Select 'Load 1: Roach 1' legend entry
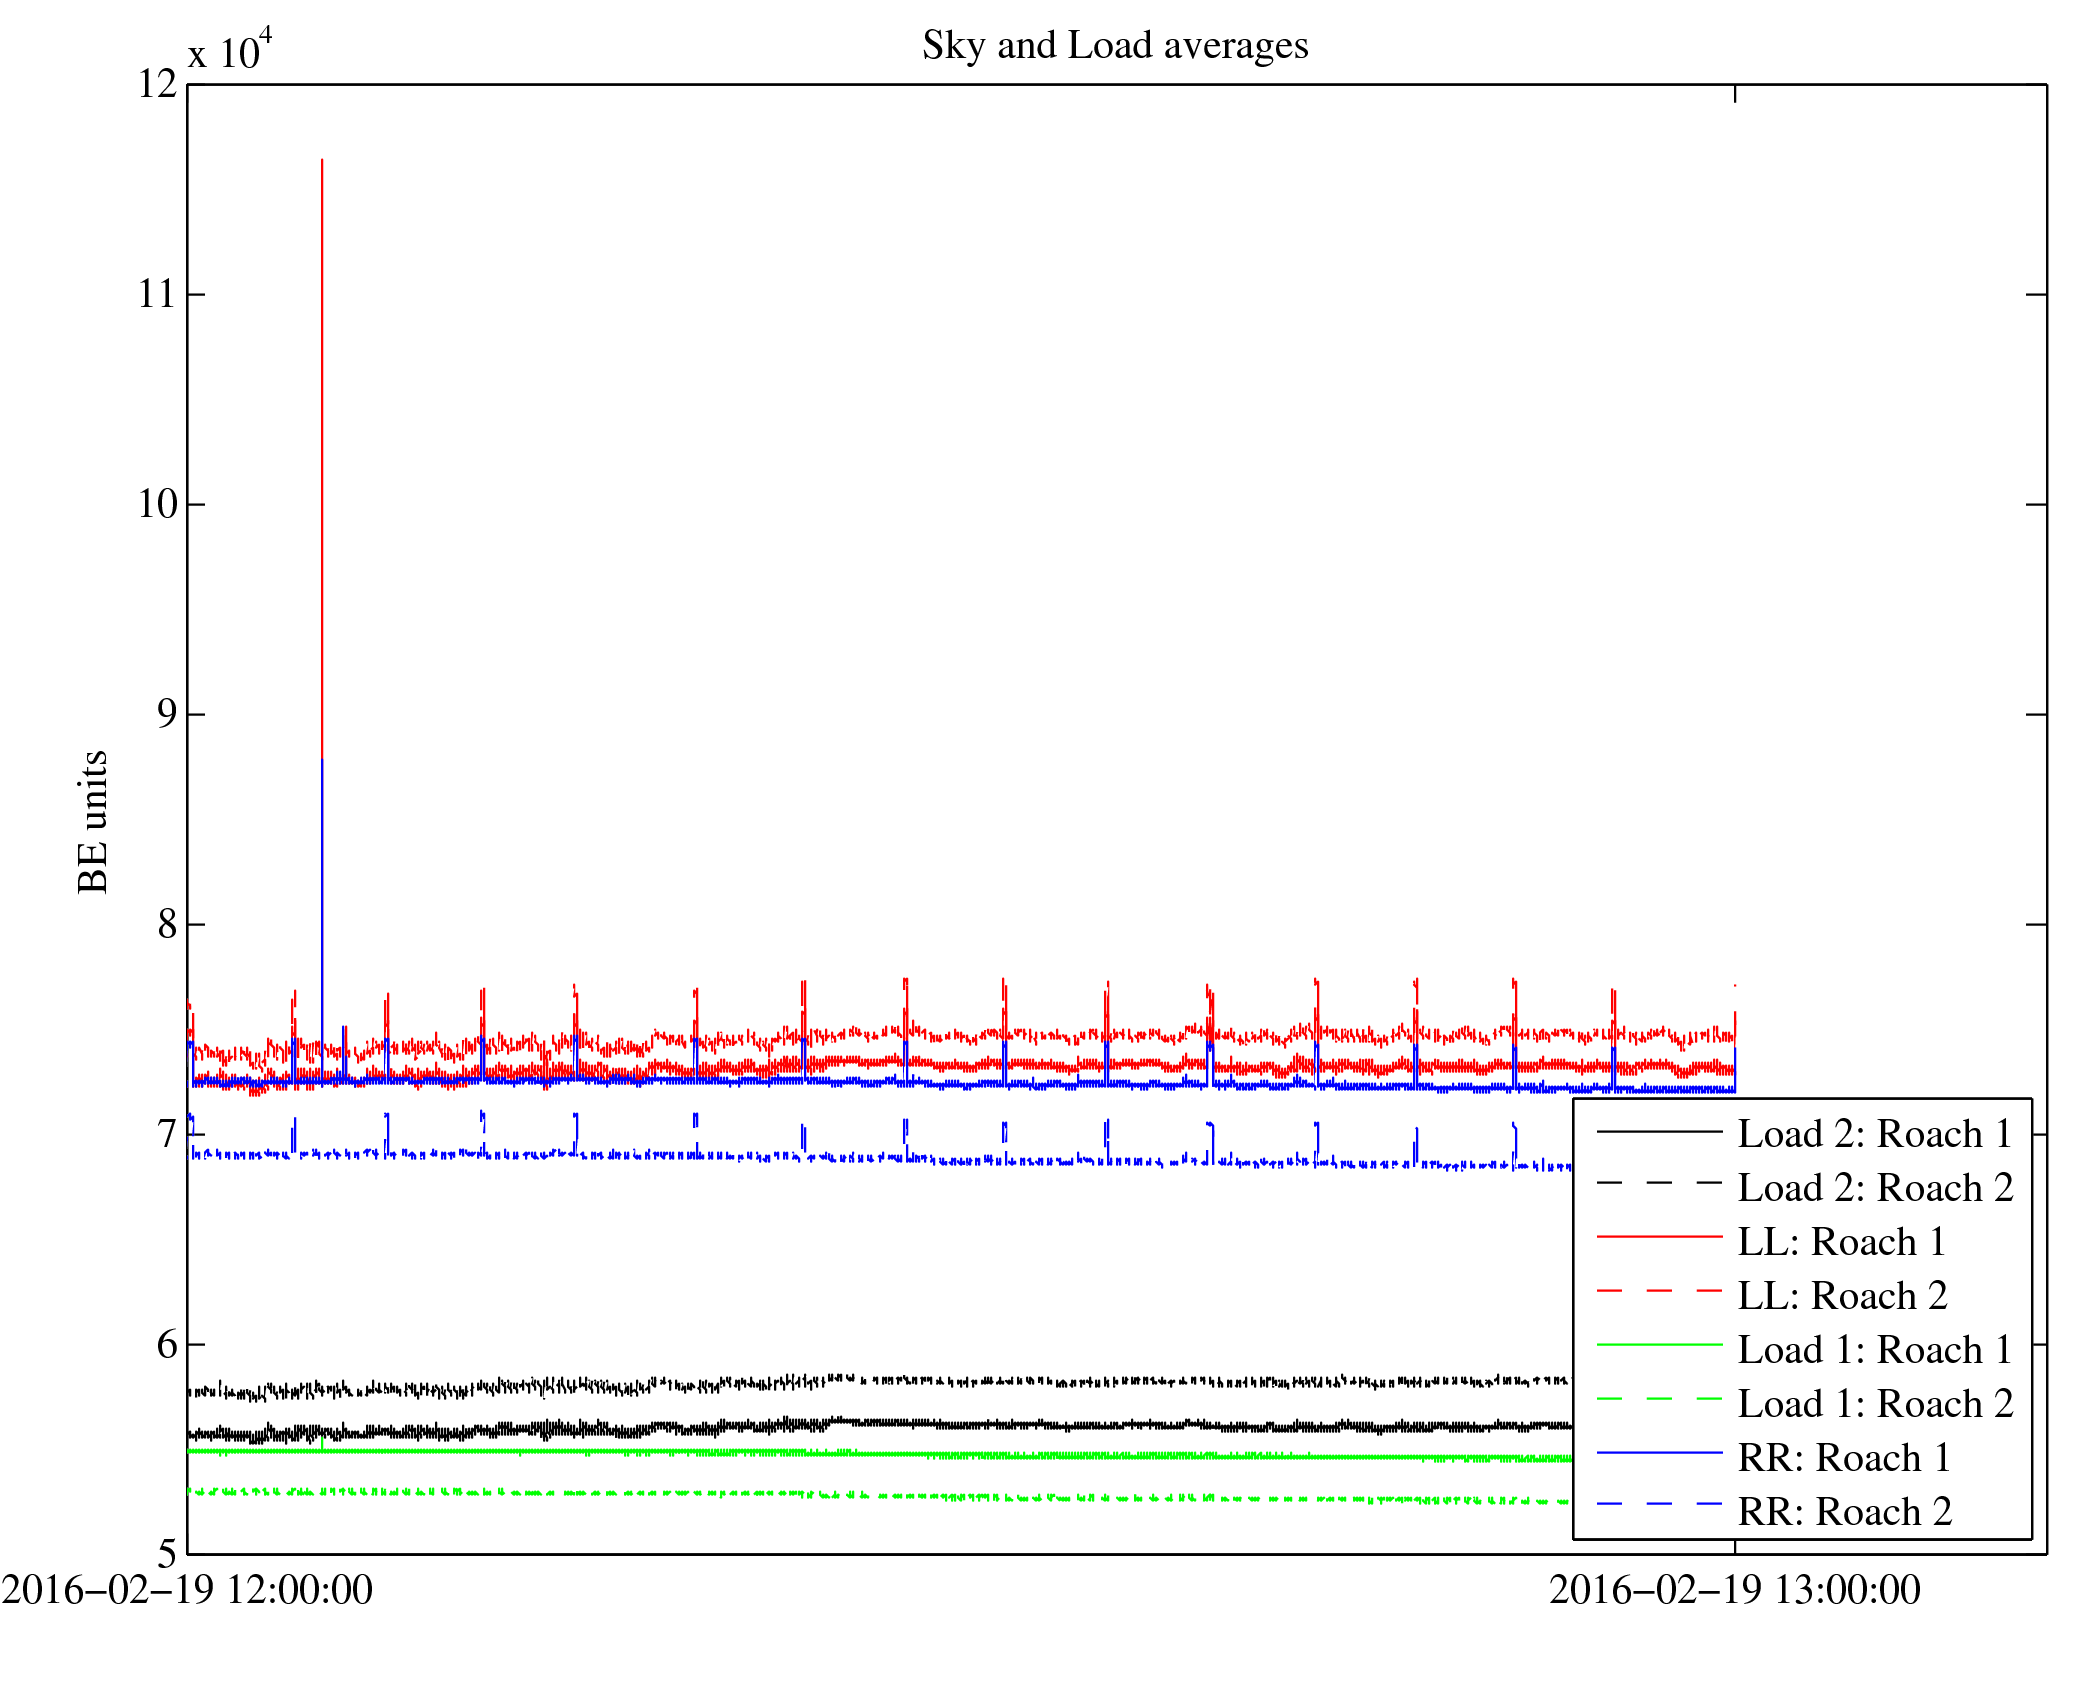The height and width of the screenshot is (1683, 2075). [x=1874, y=1350]
